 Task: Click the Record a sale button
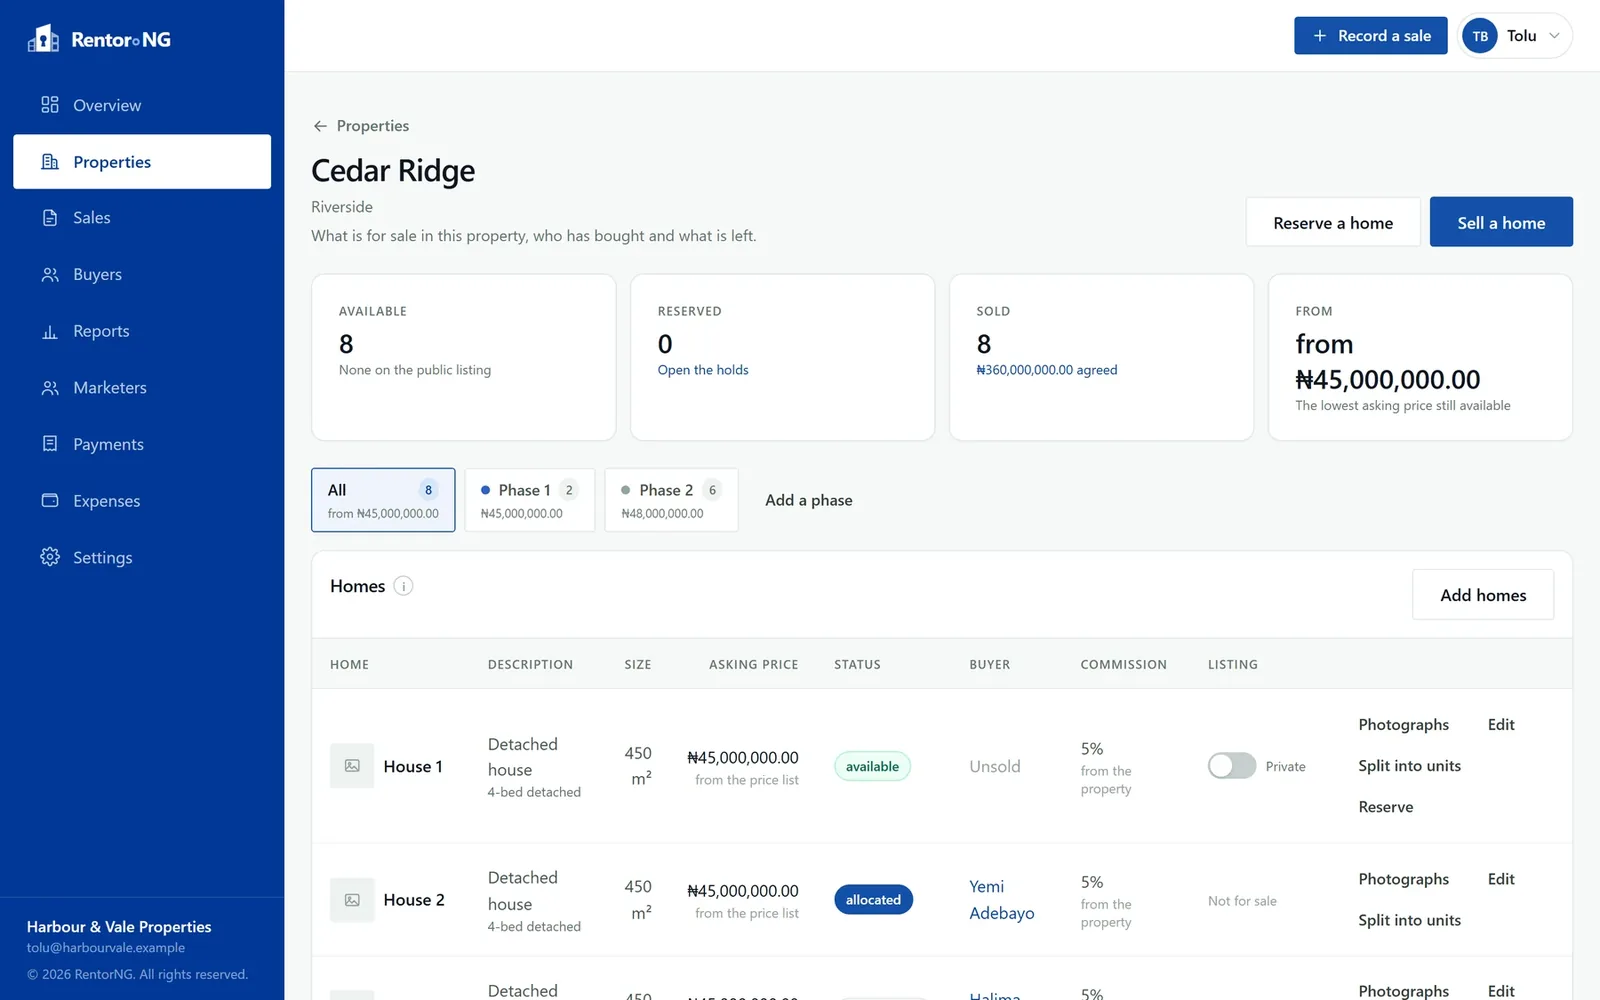1371,36
